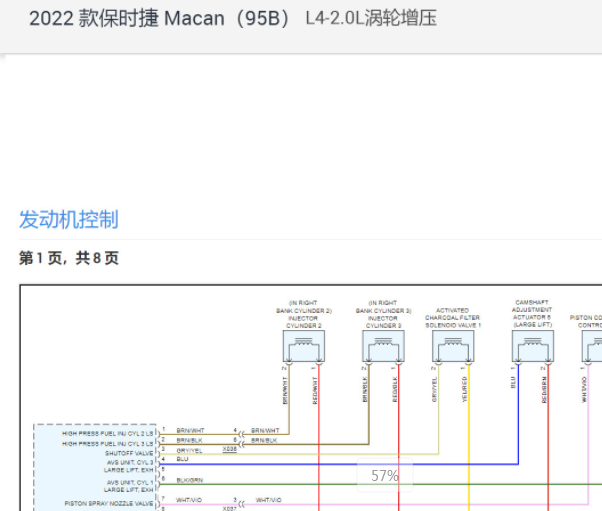Click the X036 connector reference
The width and height of the screenshot is (602, 511).
(x=229, y=449)
